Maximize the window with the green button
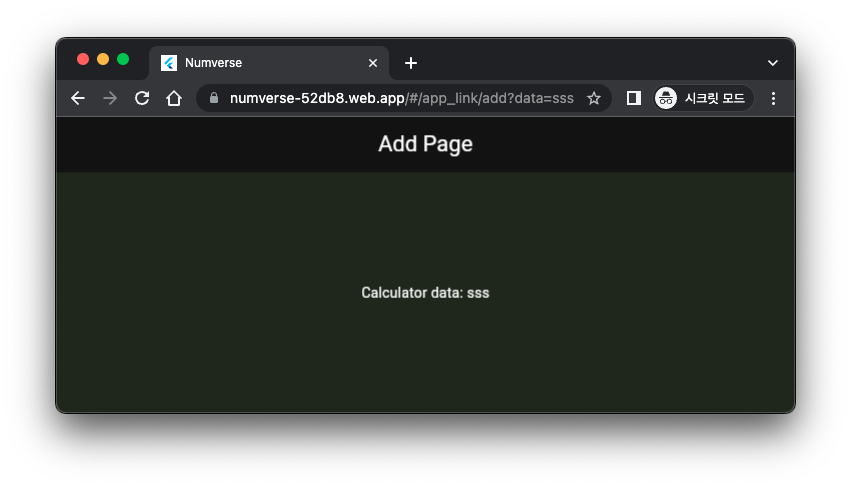Screen dimensions: 851x487 tap(123, 59)
